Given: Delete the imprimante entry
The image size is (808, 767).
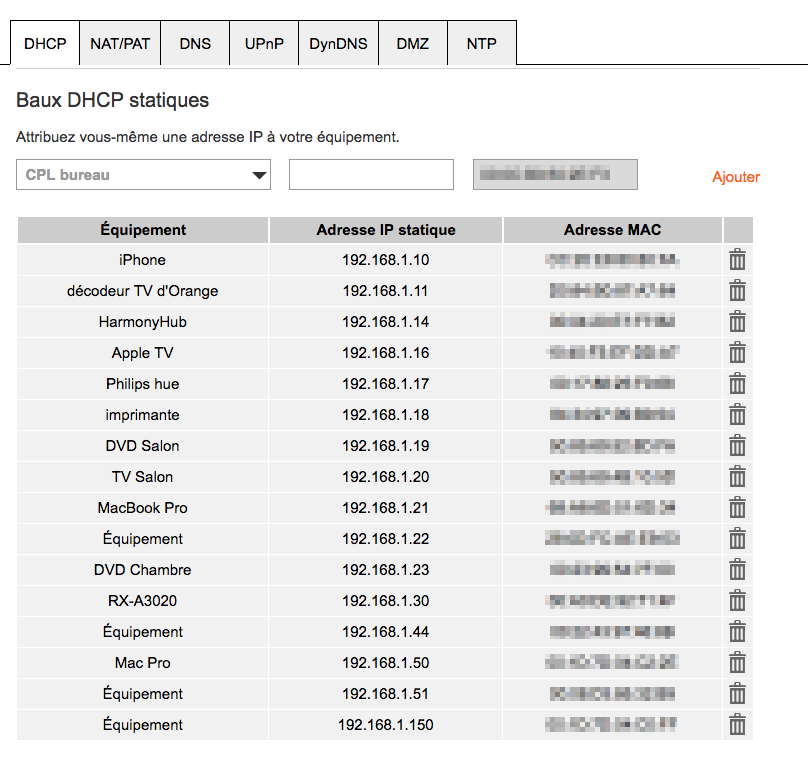Looking at the screenshot, I should [x=737, y=415].
